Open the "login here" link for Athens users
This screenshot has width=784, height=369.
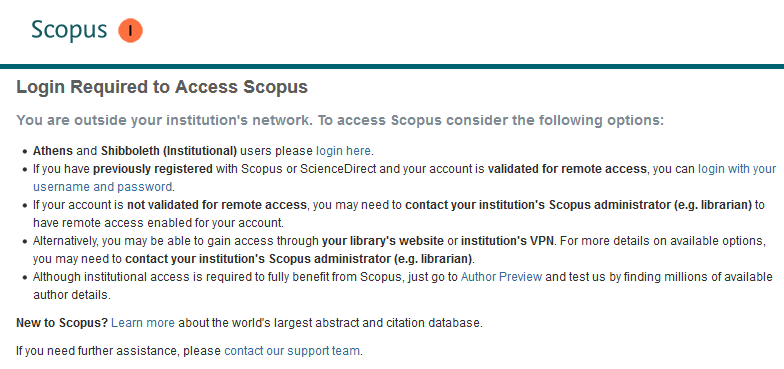(x=344, y=150)
